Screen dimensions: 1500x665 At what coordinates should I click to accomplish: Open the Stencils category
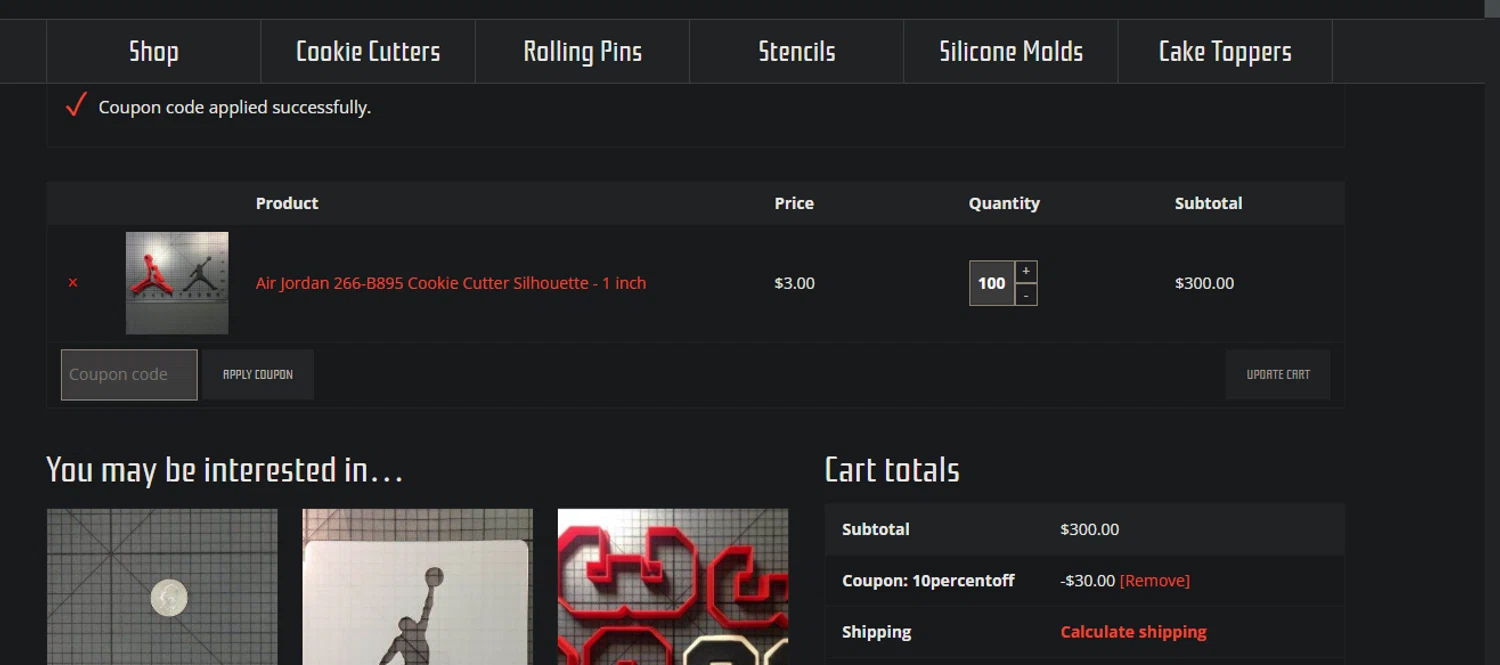796,51
